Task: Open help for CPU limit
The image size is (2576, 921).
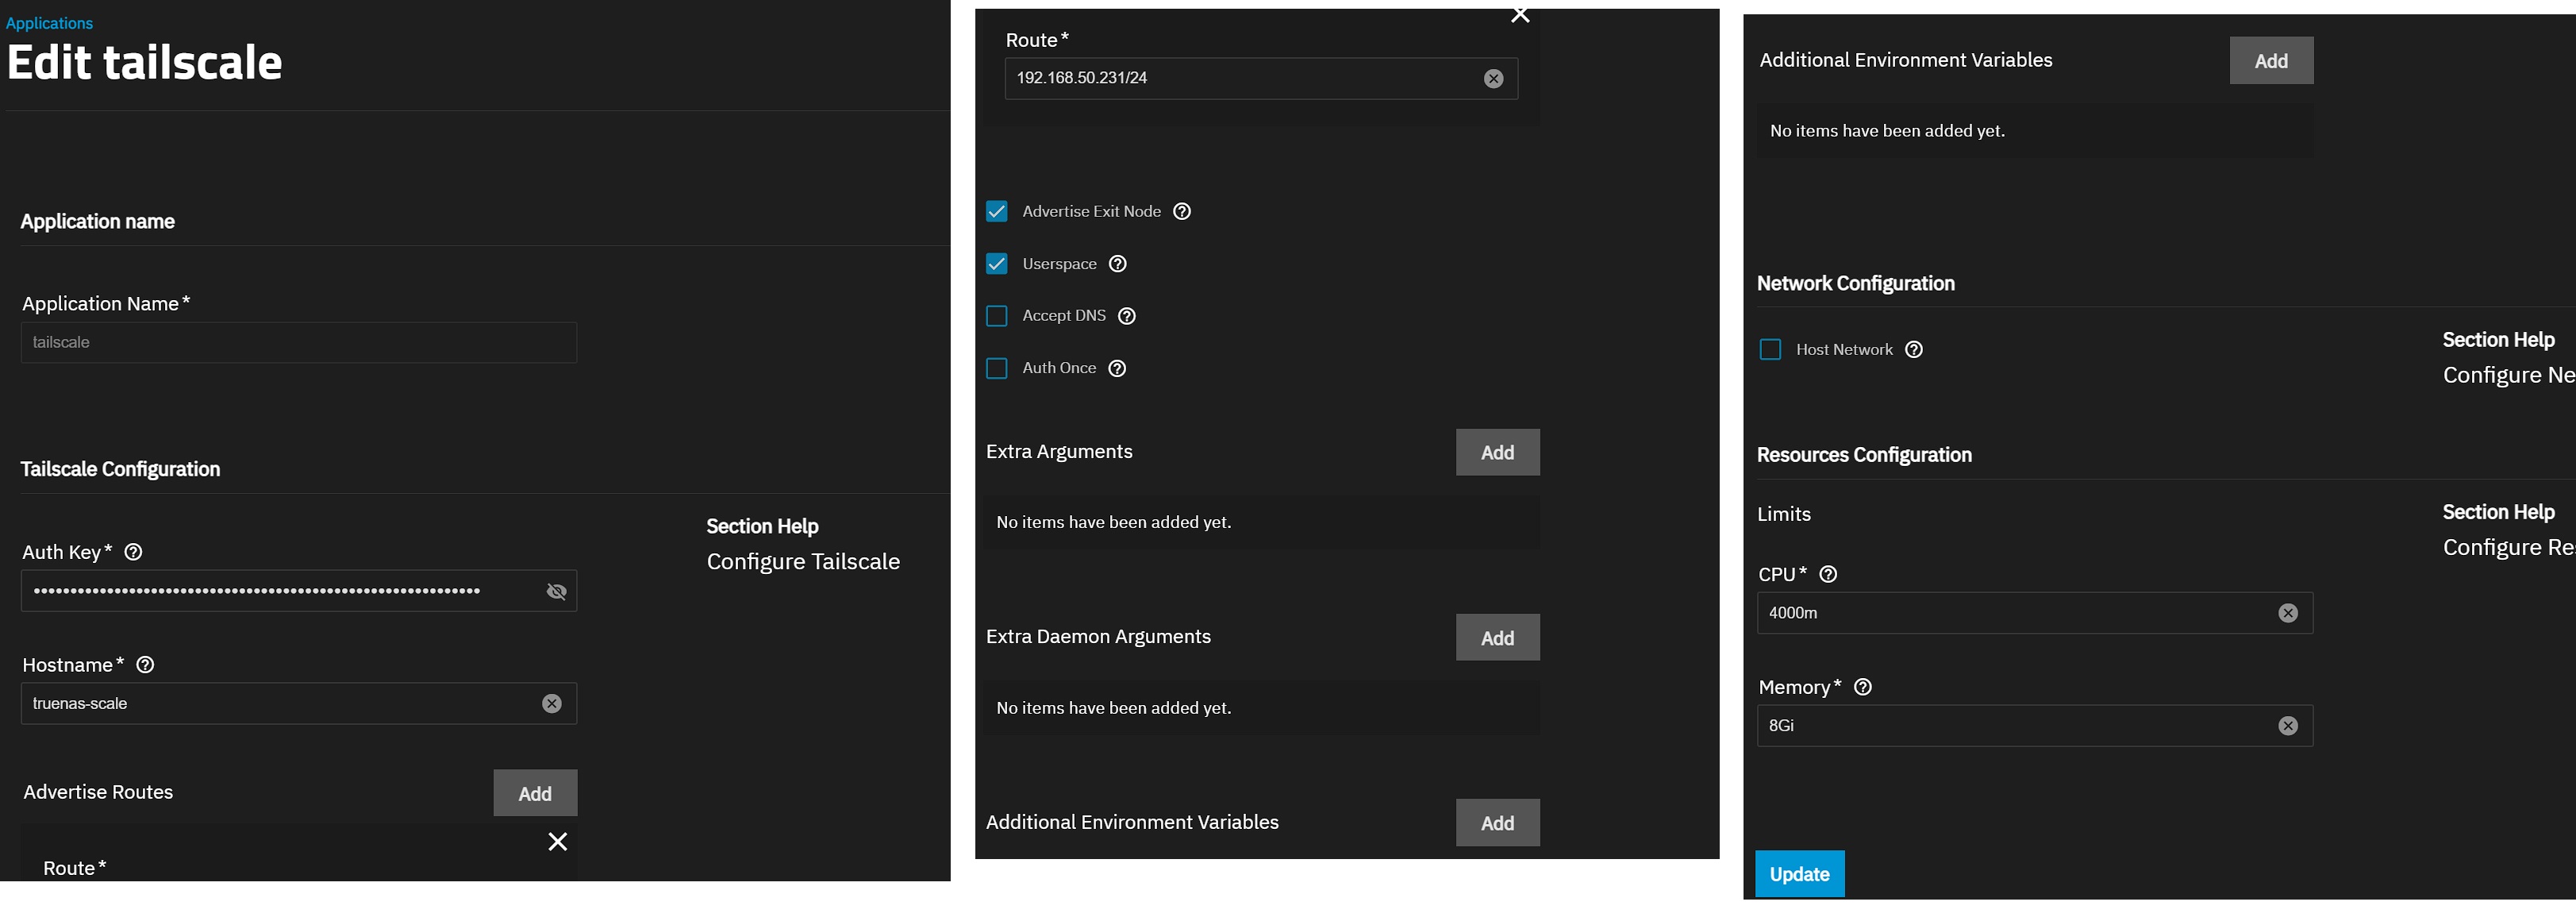Action: [1828, 575]
